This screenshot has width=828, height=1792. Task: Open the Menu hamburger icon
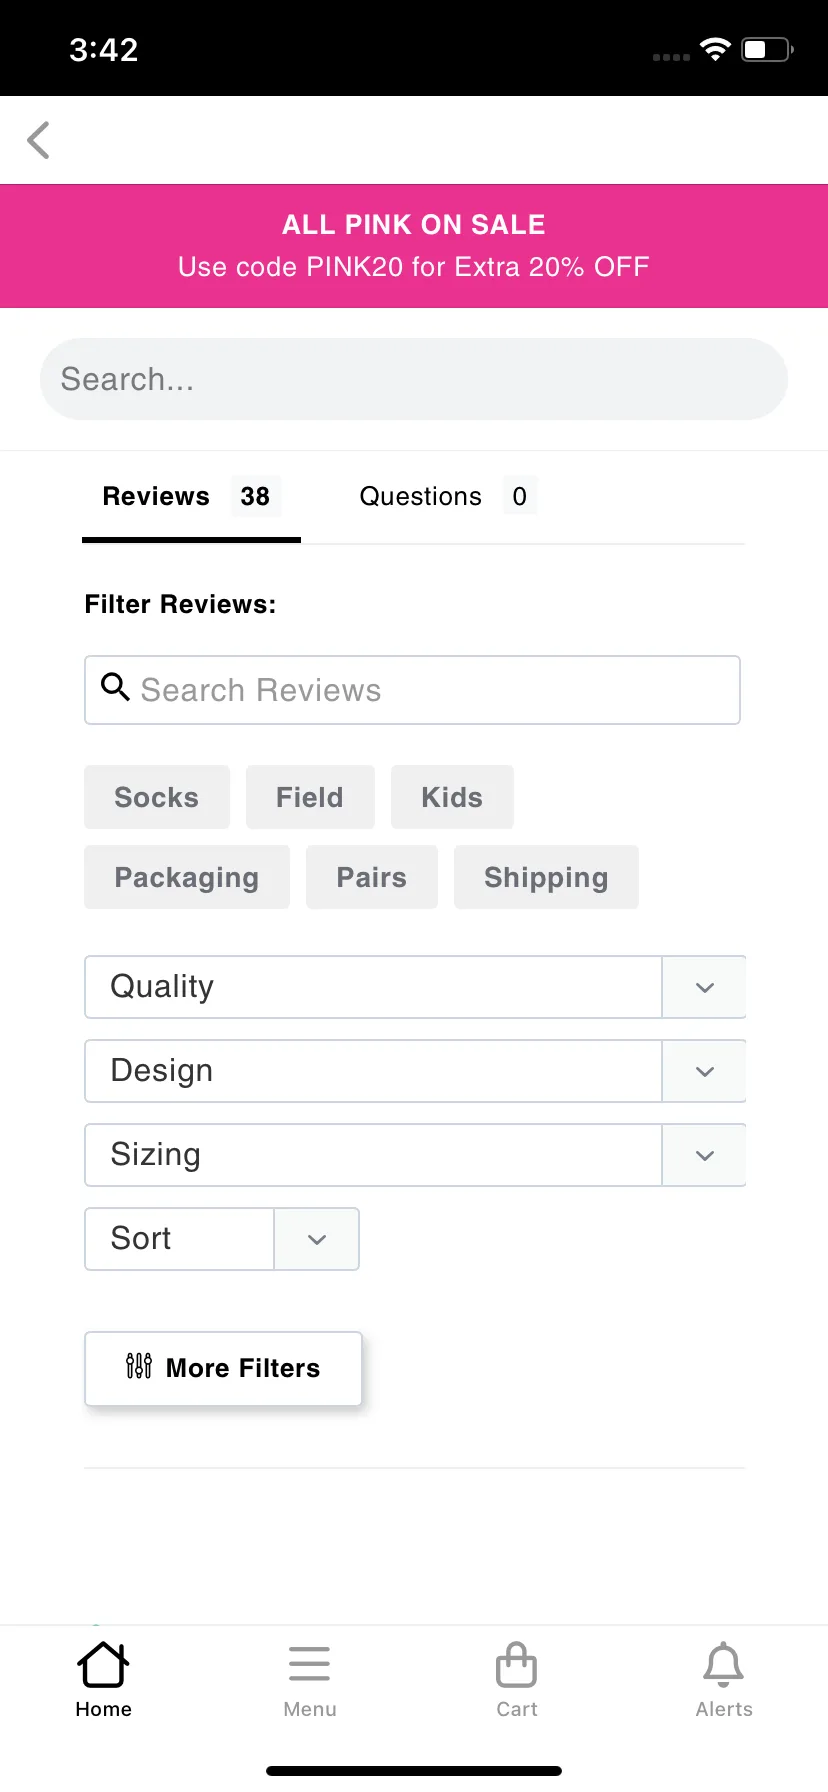(x=309, y=1664)
